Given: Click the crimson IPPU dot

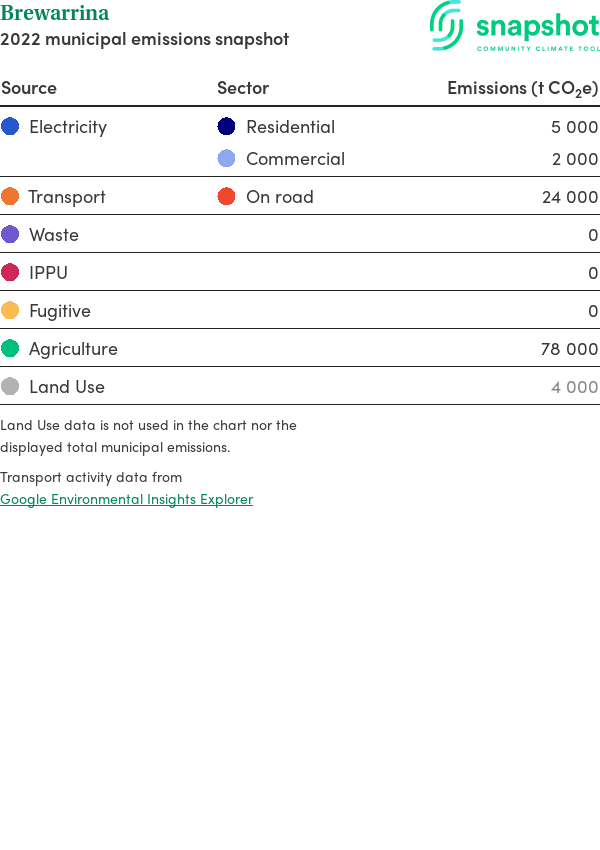Looking at the screenshot, I should 10,272.
